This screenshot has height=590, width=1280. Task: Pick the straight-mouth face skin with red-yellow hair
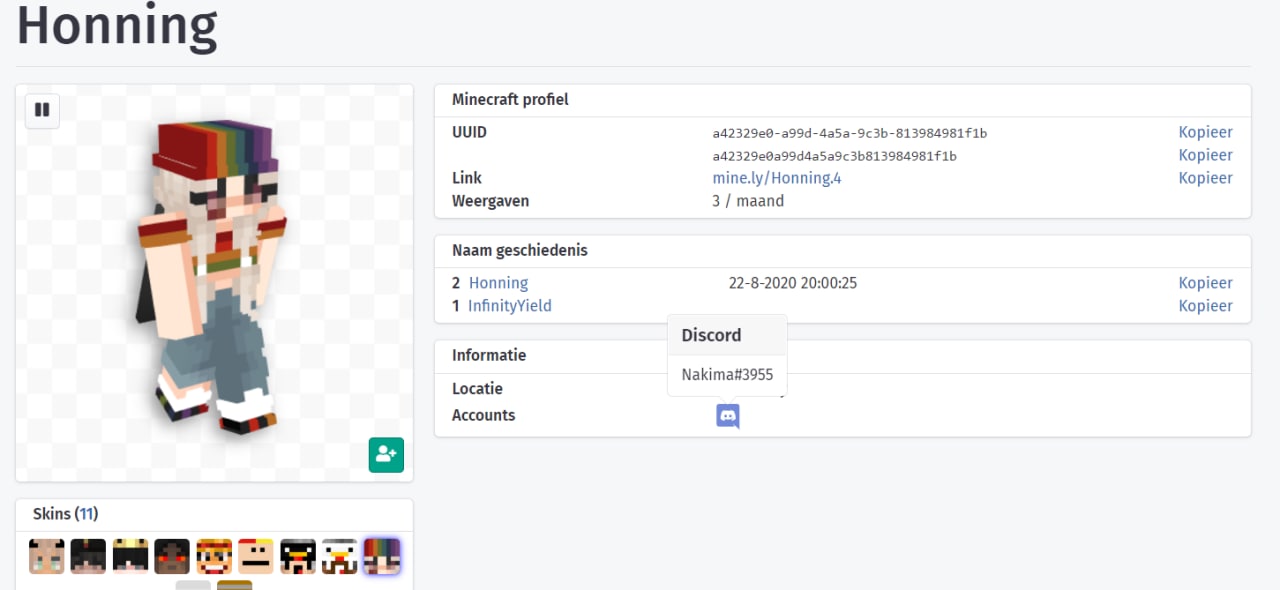click(256, 556)
